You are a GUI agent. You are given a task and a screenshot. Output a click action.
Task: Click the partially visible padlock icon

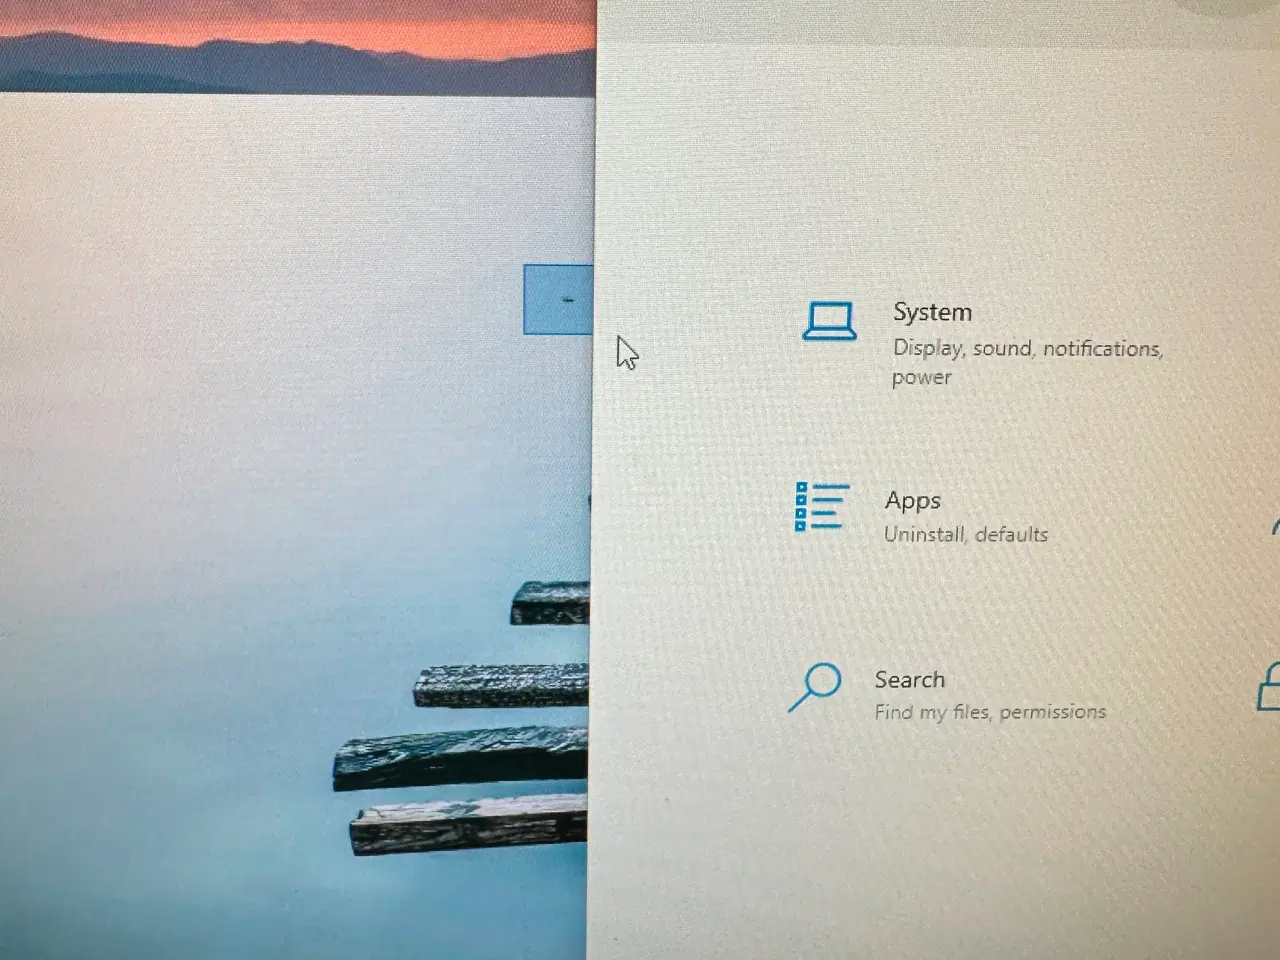coord(1268,688)
